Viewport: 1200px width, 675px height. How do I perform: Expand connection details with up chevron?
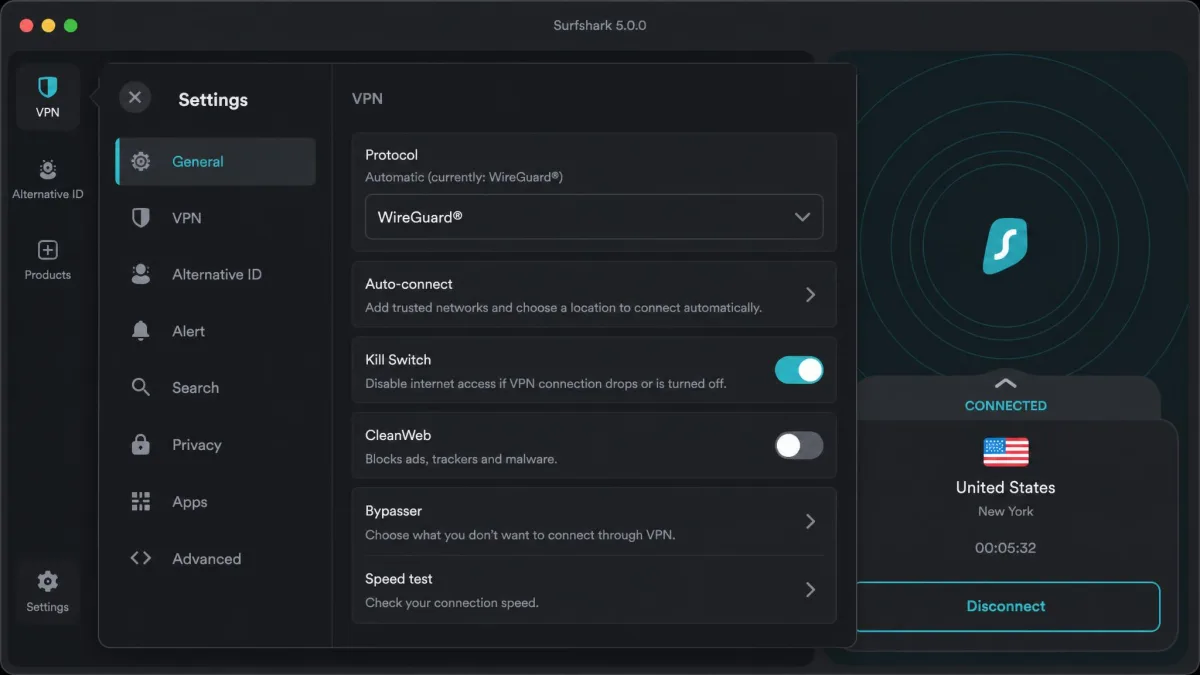1005,383
